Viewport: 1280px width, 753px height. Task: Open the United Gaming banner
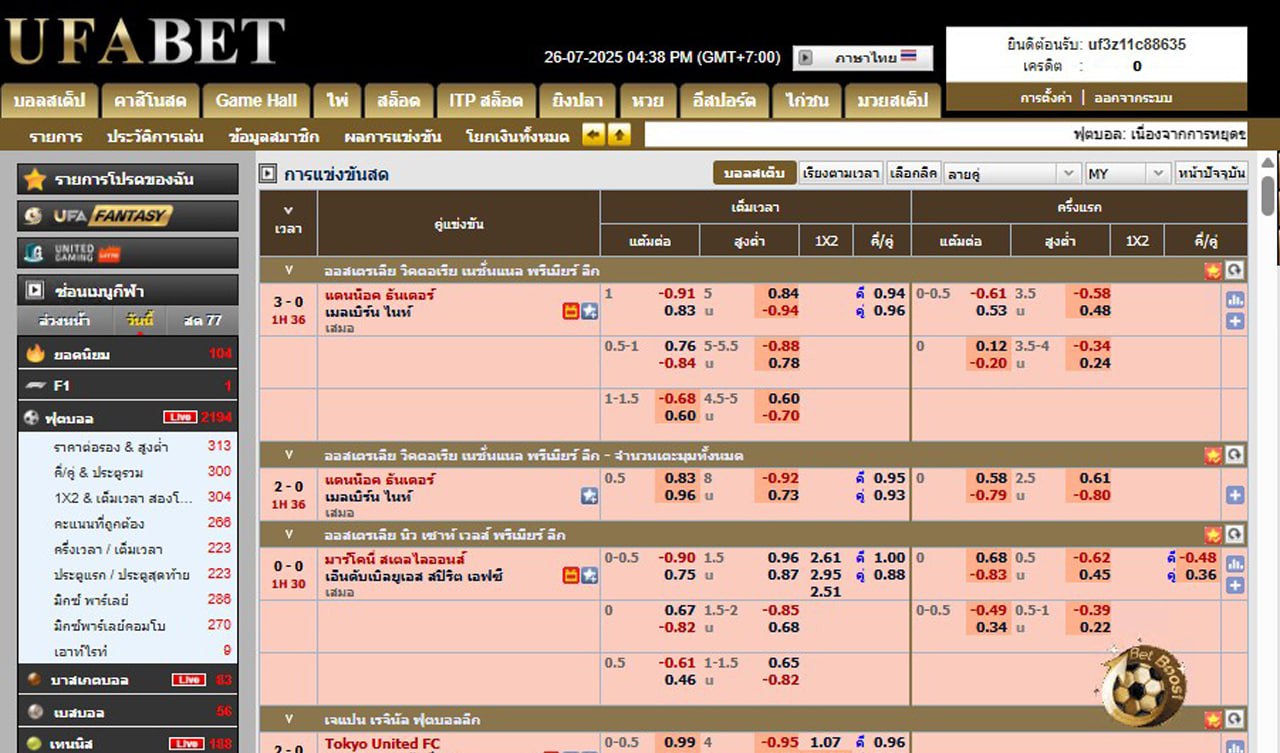pos(128,252)
